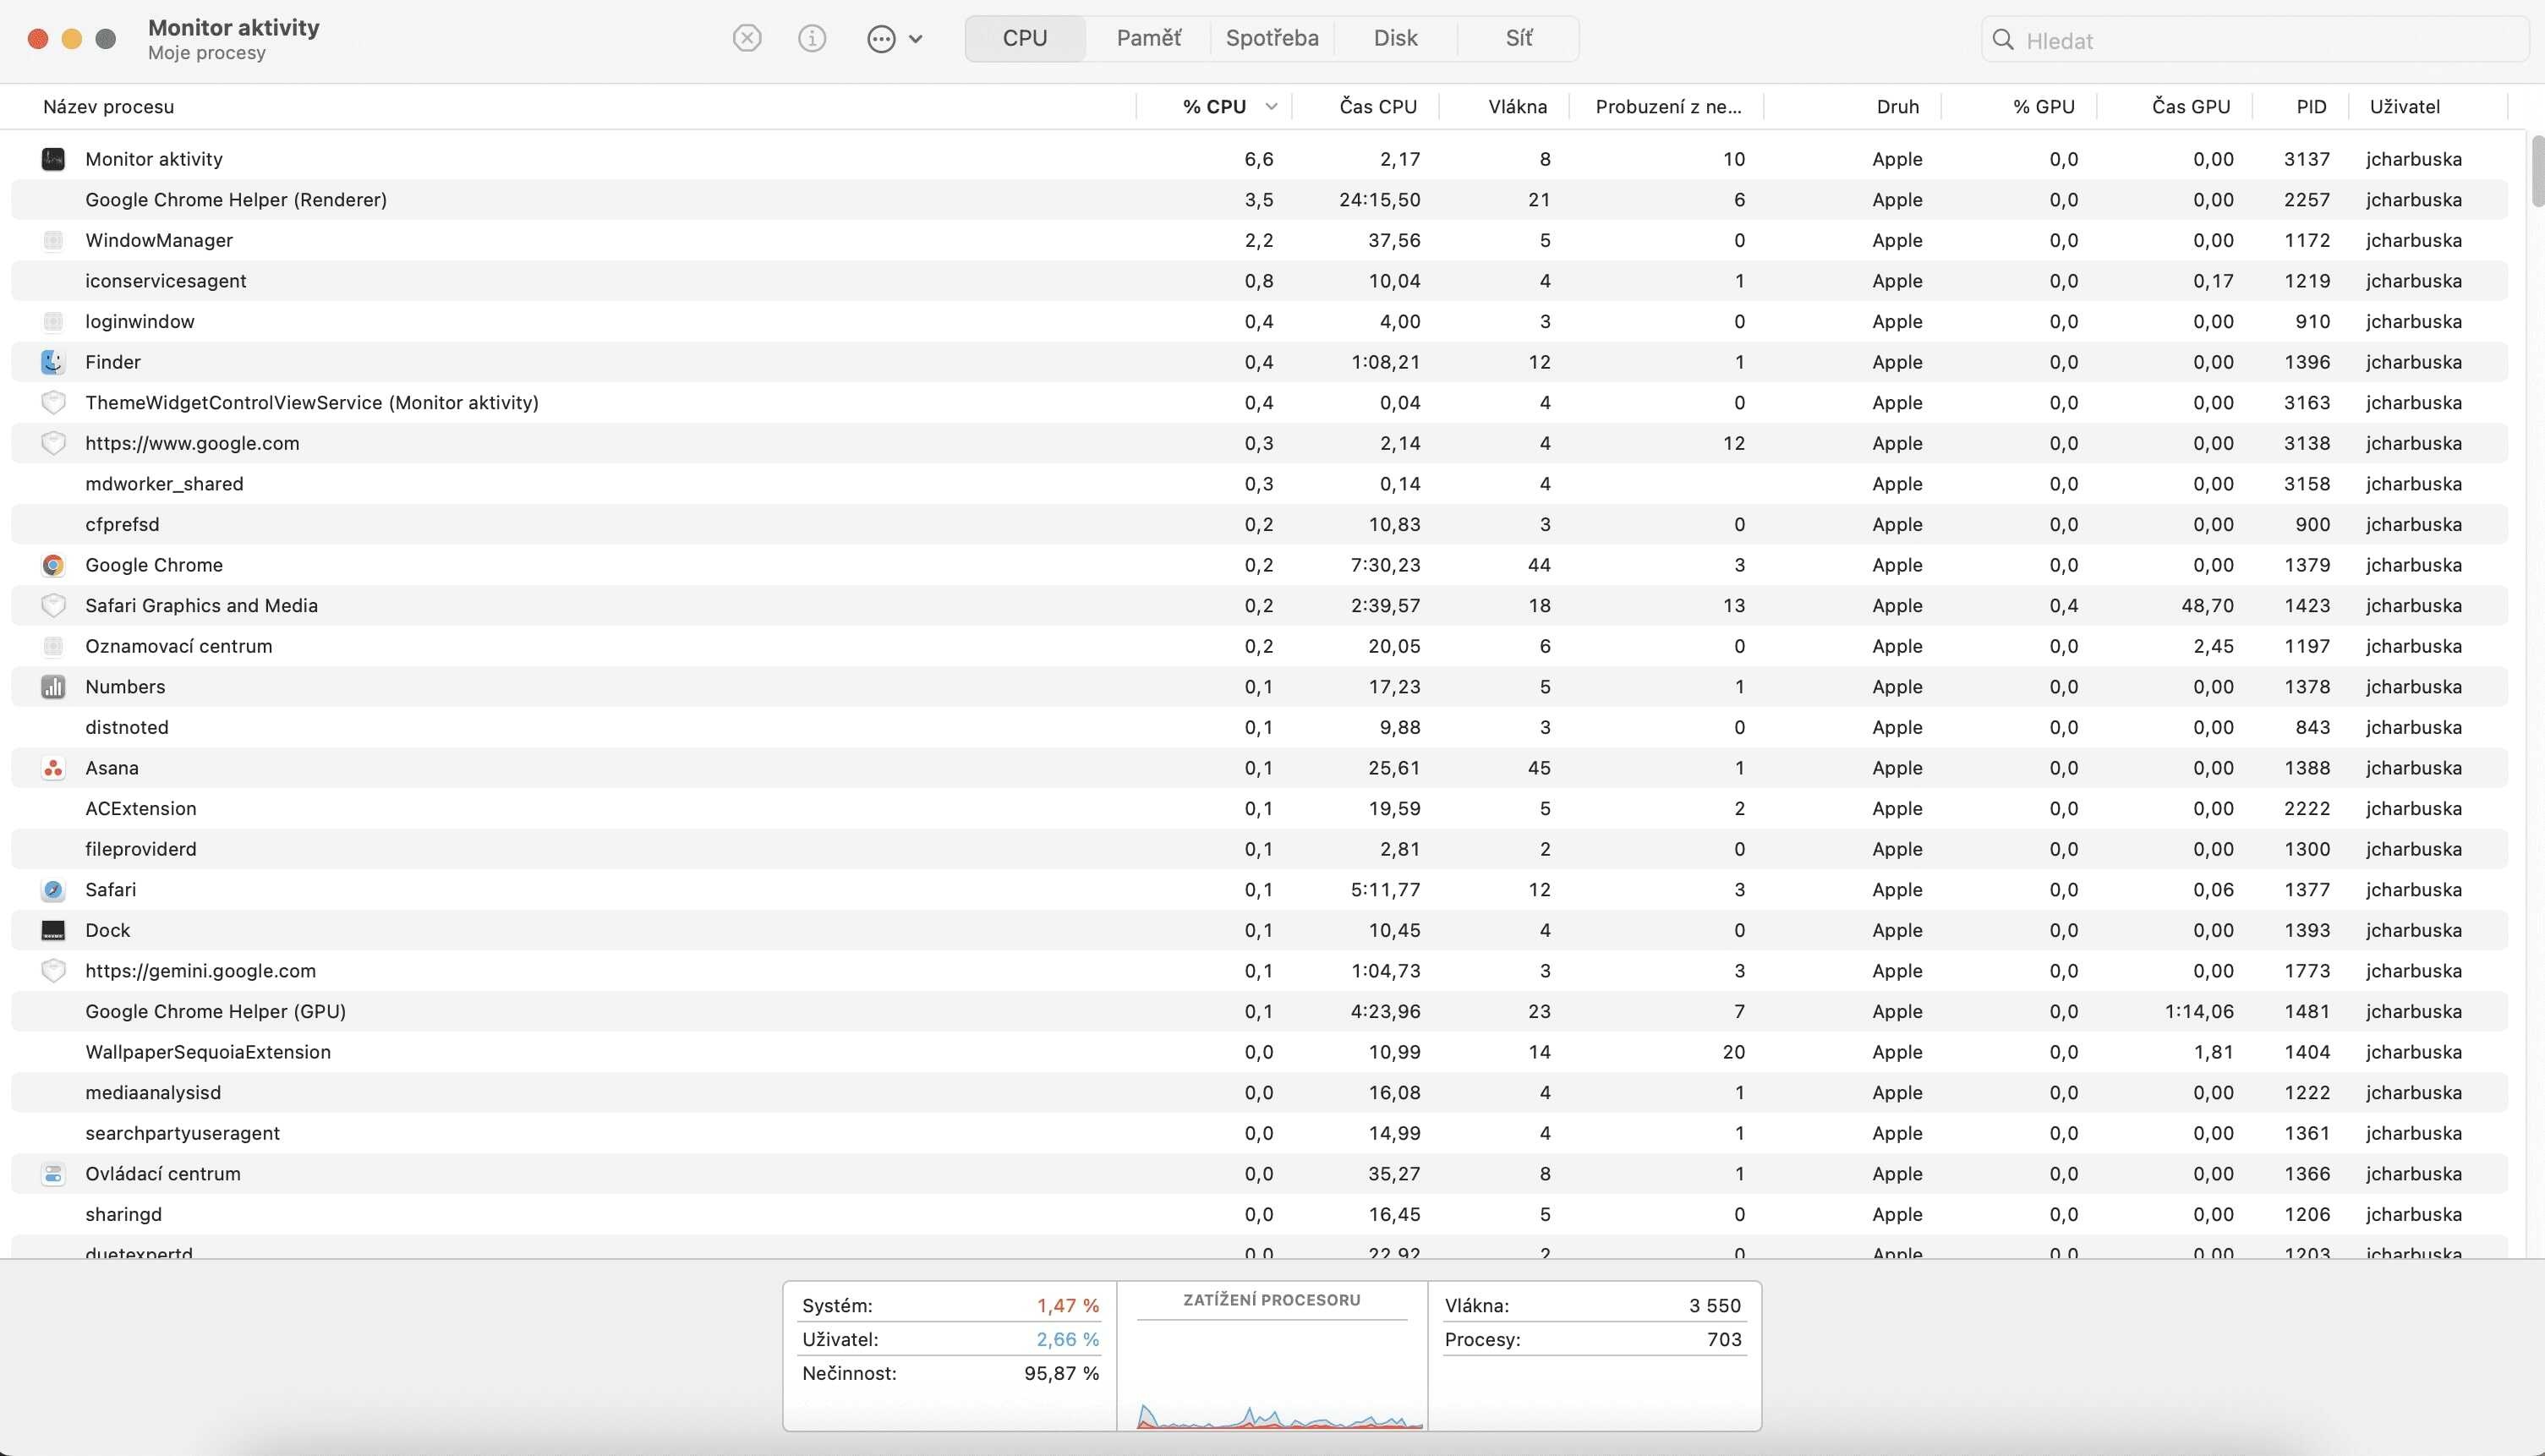
Task: Click the Monitor aktivity app icon in list
Action: 53,159
